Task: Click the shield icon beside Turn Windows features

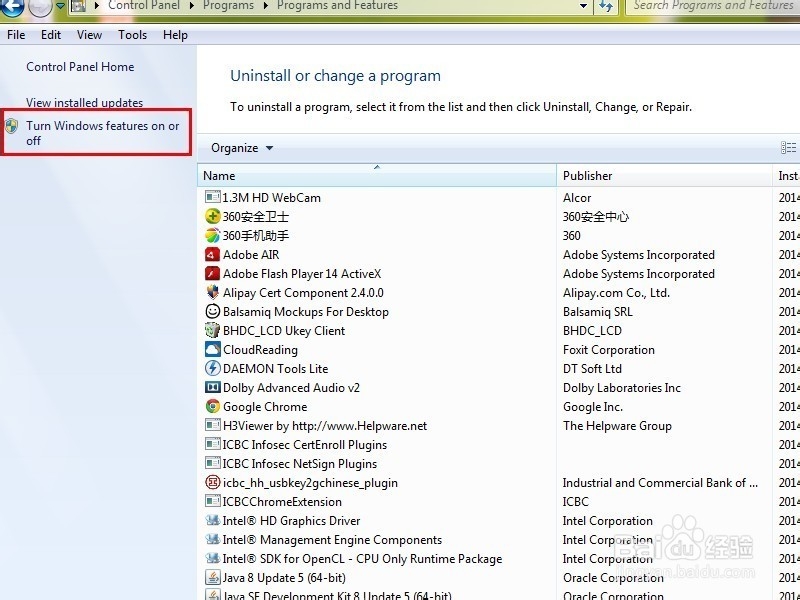Action: tap(11, 126)
